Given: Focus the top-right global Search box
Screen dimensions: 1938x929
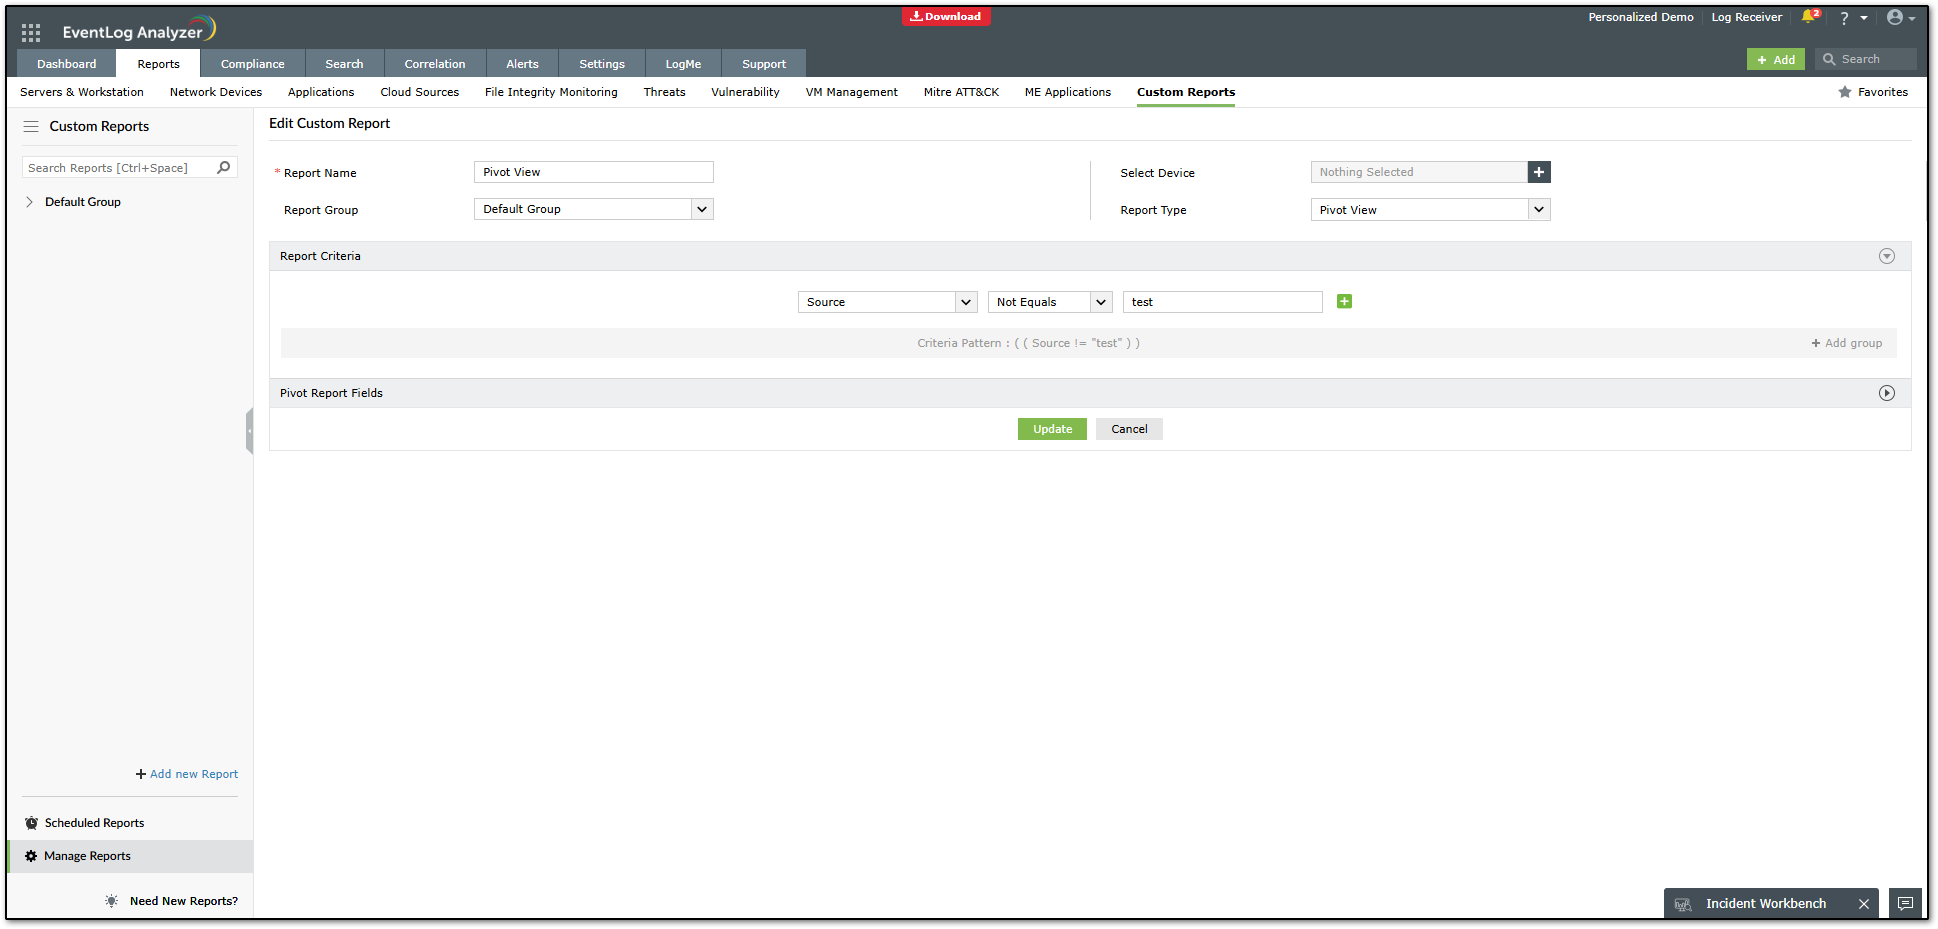Looking at the screenshot, I should point(1866,59).
